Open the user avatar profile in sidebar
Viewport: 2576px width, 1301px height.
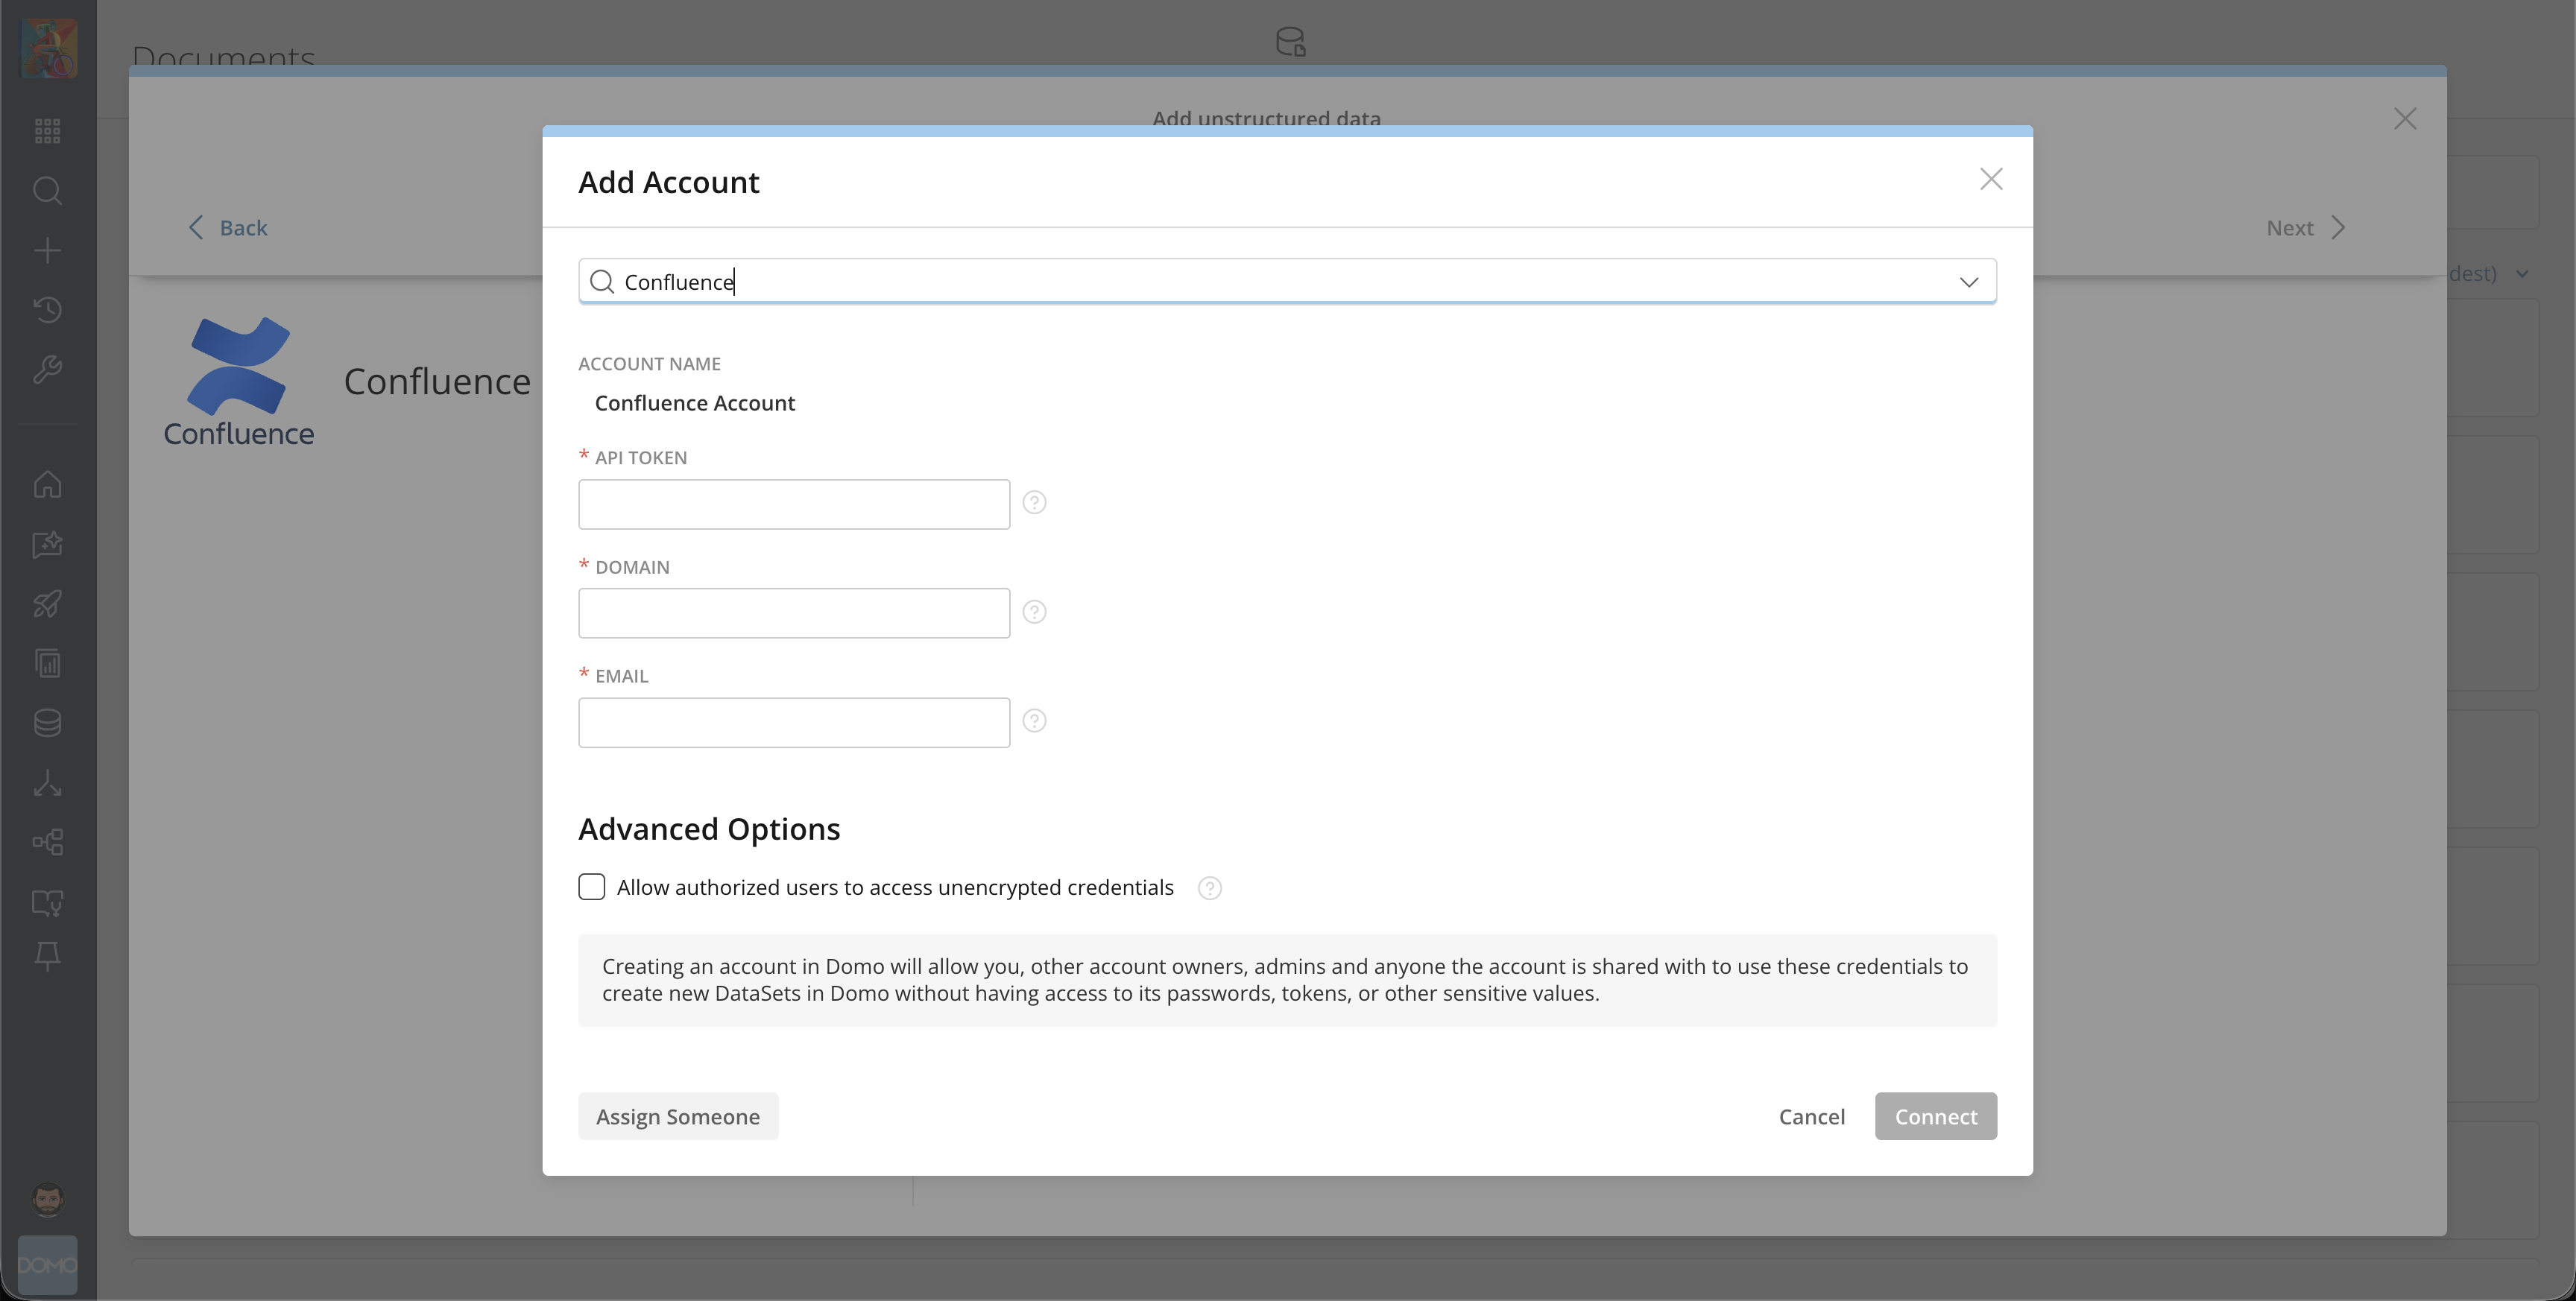47,1199
